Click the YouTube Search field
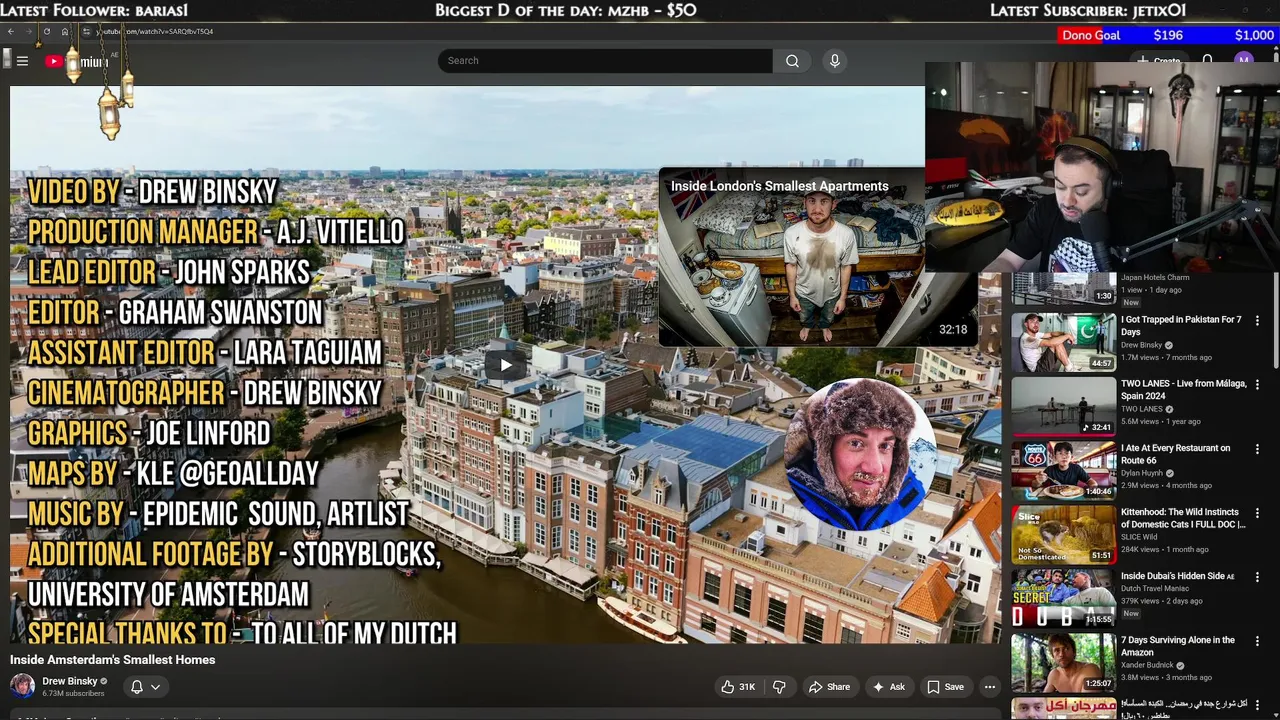The image size is (1280, 720). (x=605, y=61)
